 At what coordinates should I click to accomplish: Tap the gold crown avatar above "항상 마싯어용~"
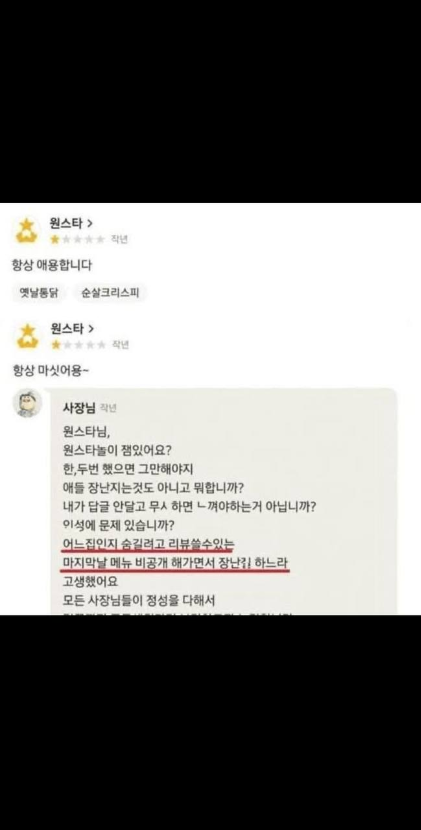click(26, 336)
